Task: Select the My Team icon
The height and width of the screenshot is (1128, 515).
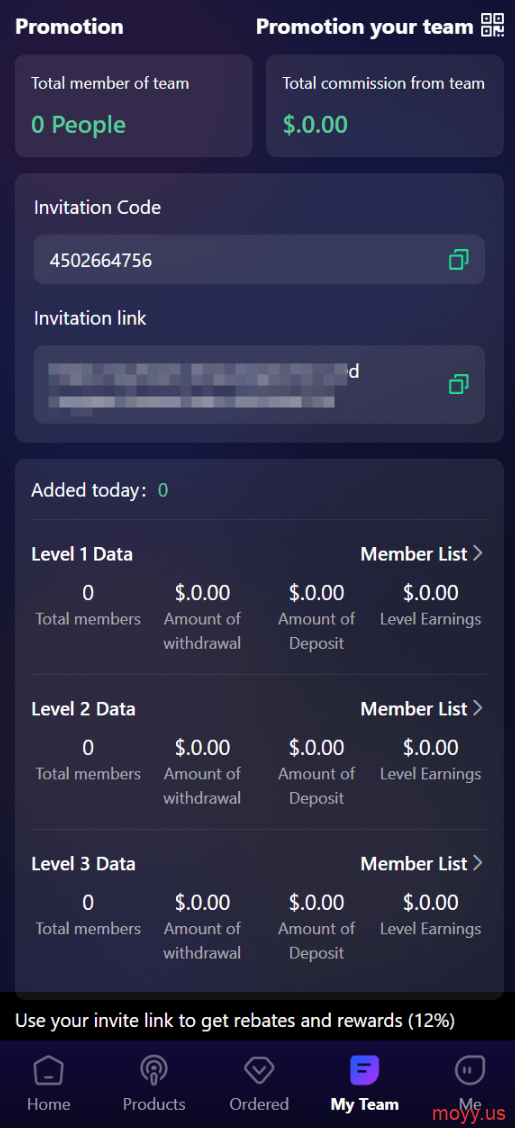Action: pyautogui.click(x=364, y=1070)
